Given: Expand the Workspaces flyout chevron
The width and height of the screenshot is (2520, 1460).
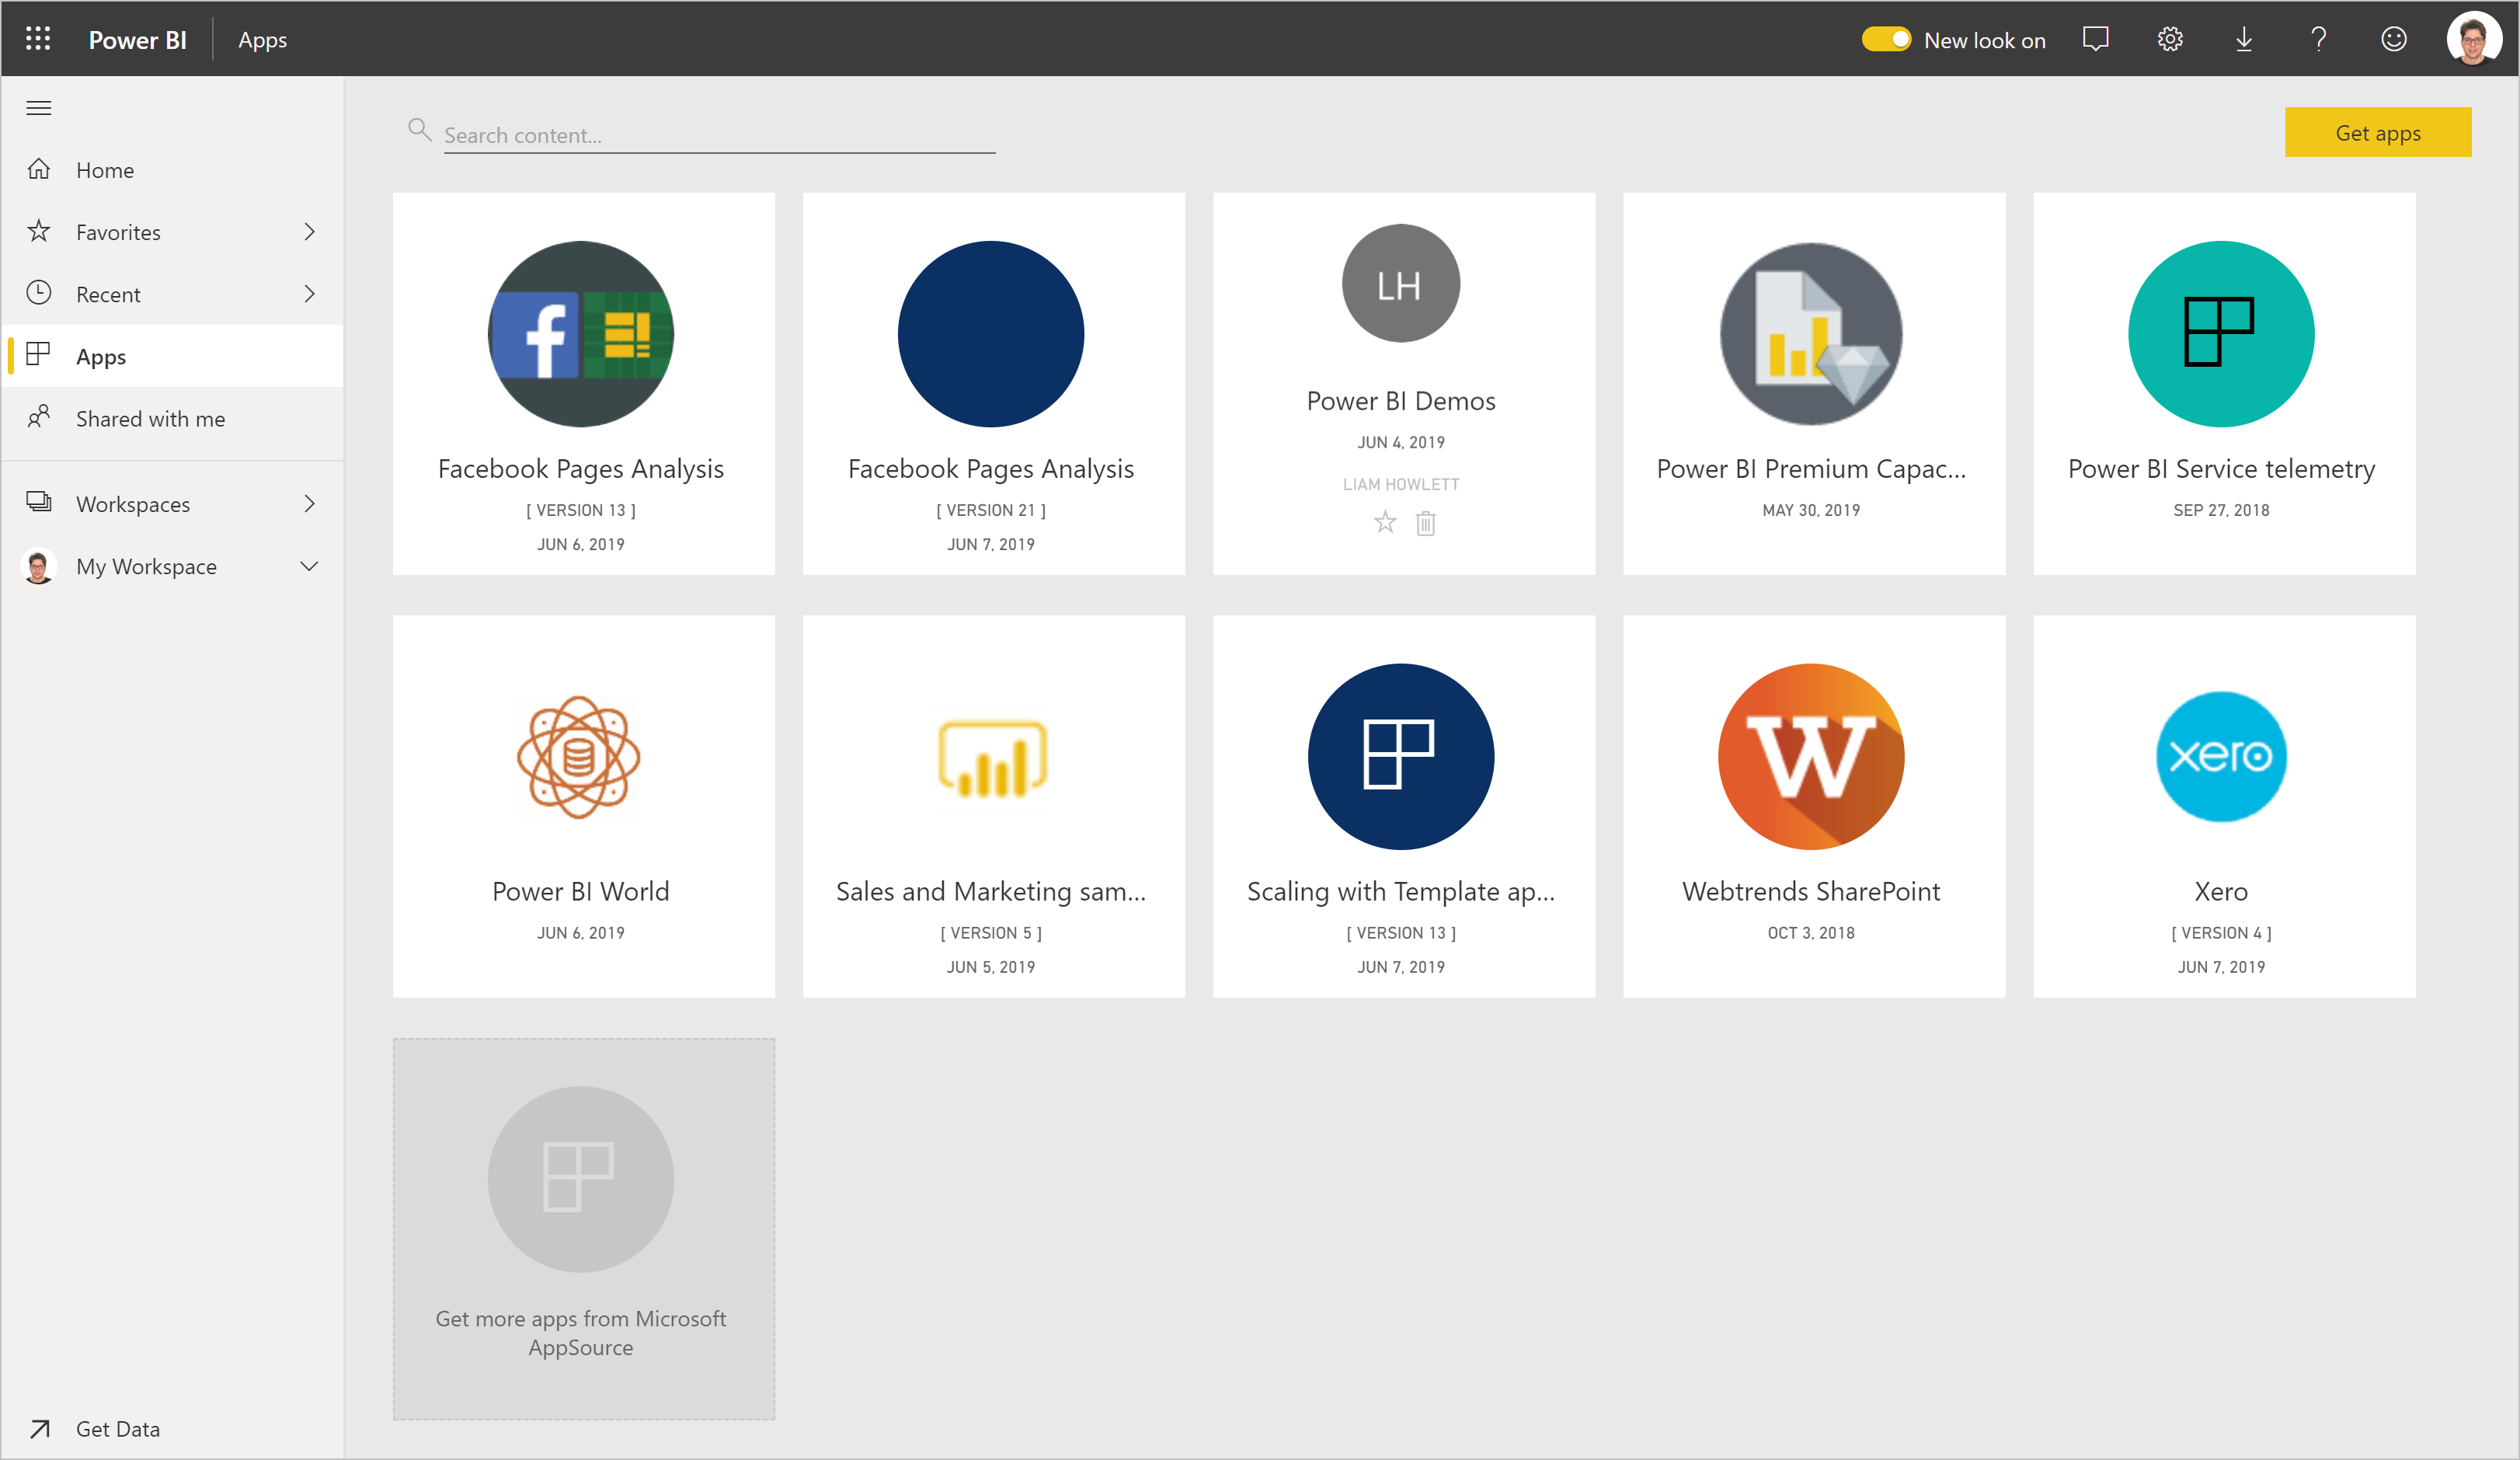Looking at the screenshot, I should tap(310, 503).
